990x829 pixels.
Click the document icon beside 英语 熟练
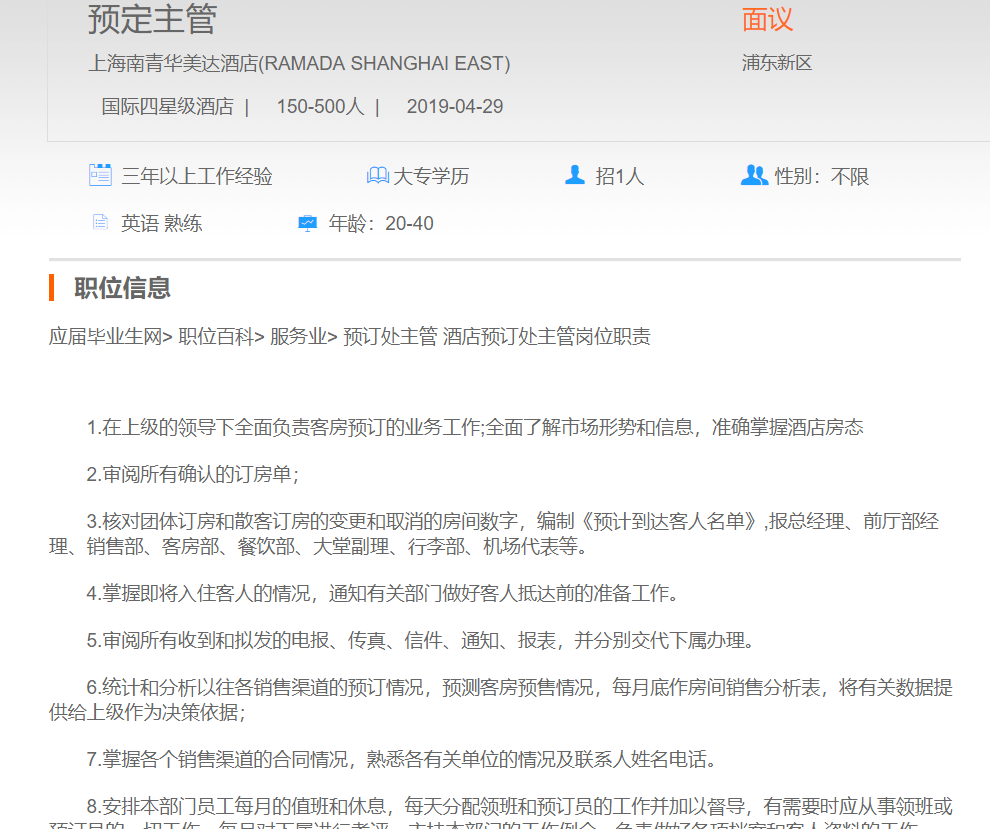[100, 222]
